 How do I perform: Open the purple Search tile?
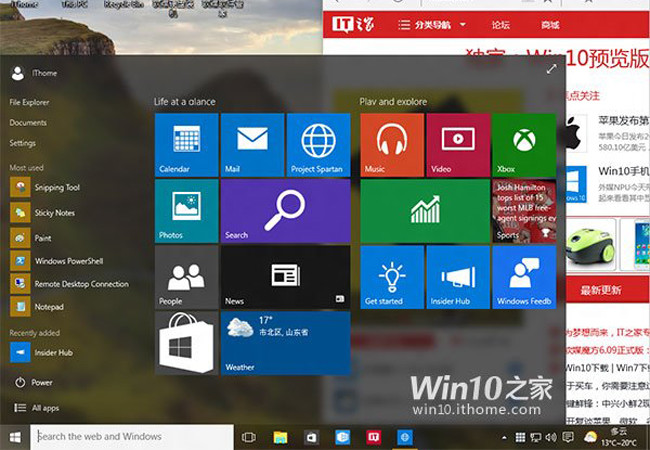(286, 211)
